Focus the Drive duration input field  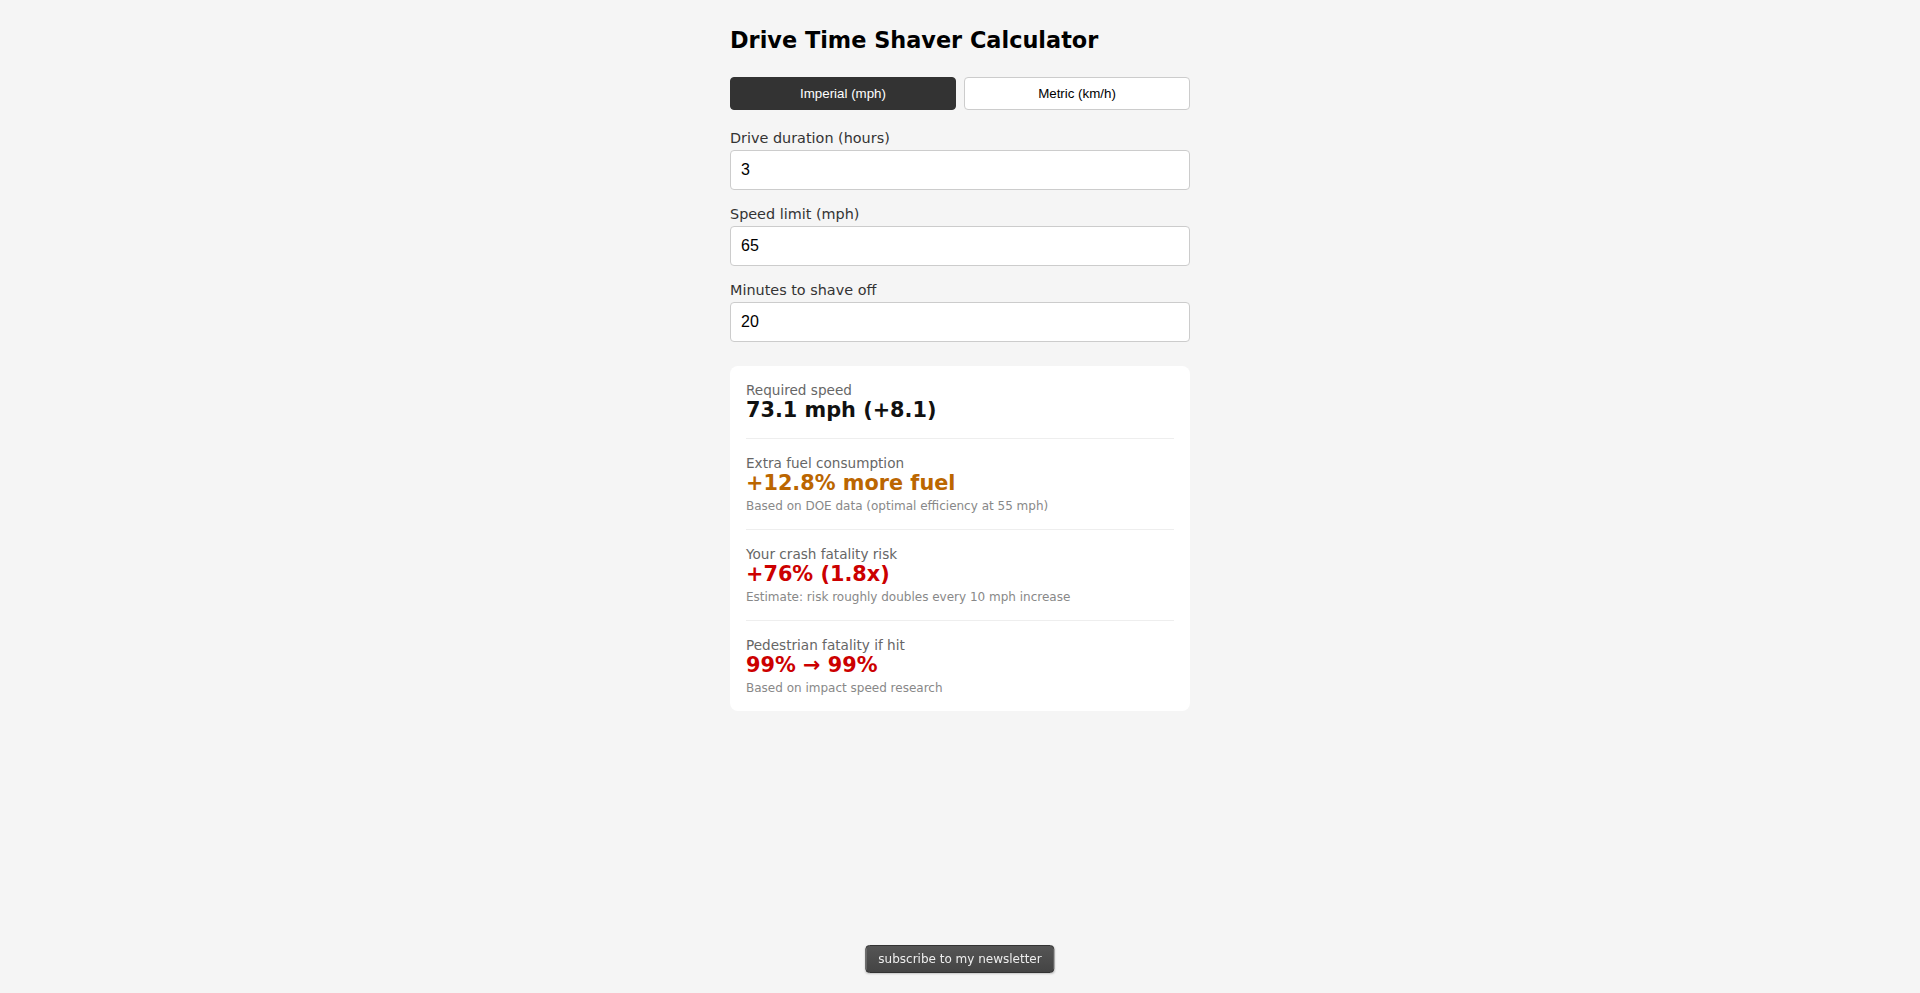(959, 170)
